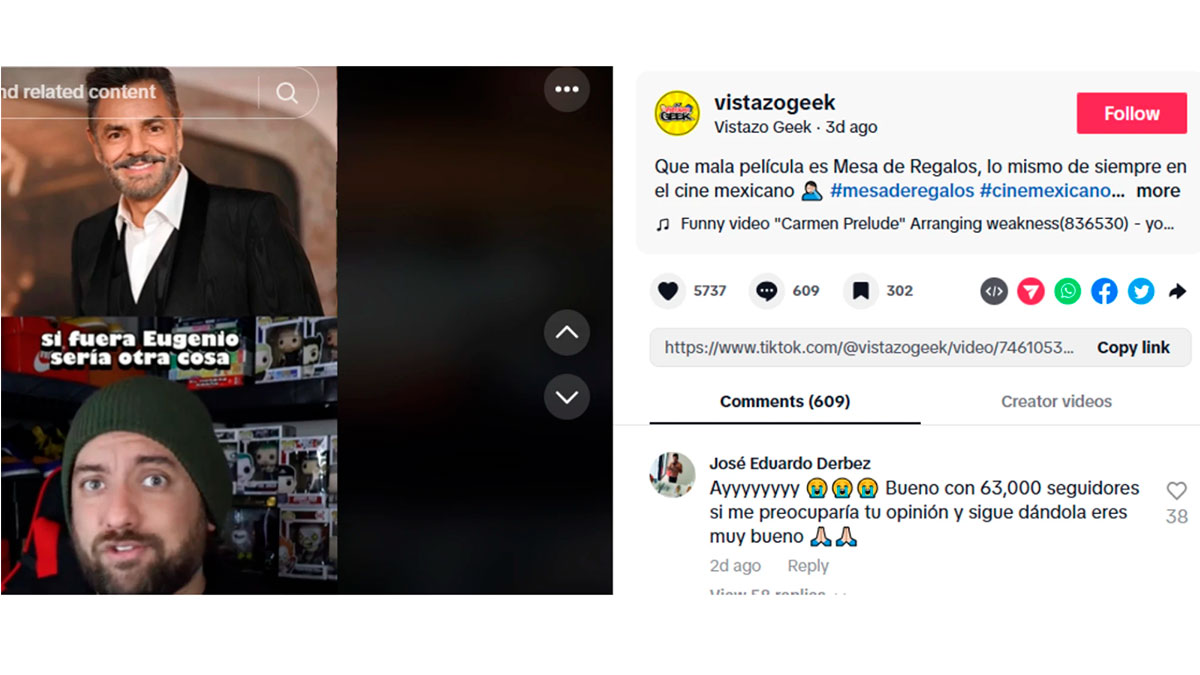This screenshot has width=1200, height=675.
Task: Click the embed code icon
Action: [993, 291]
